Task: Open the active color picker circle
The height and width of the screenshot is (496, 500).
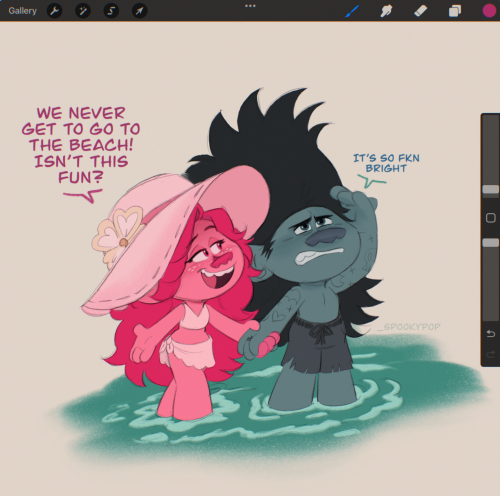Action: (489, 11)
